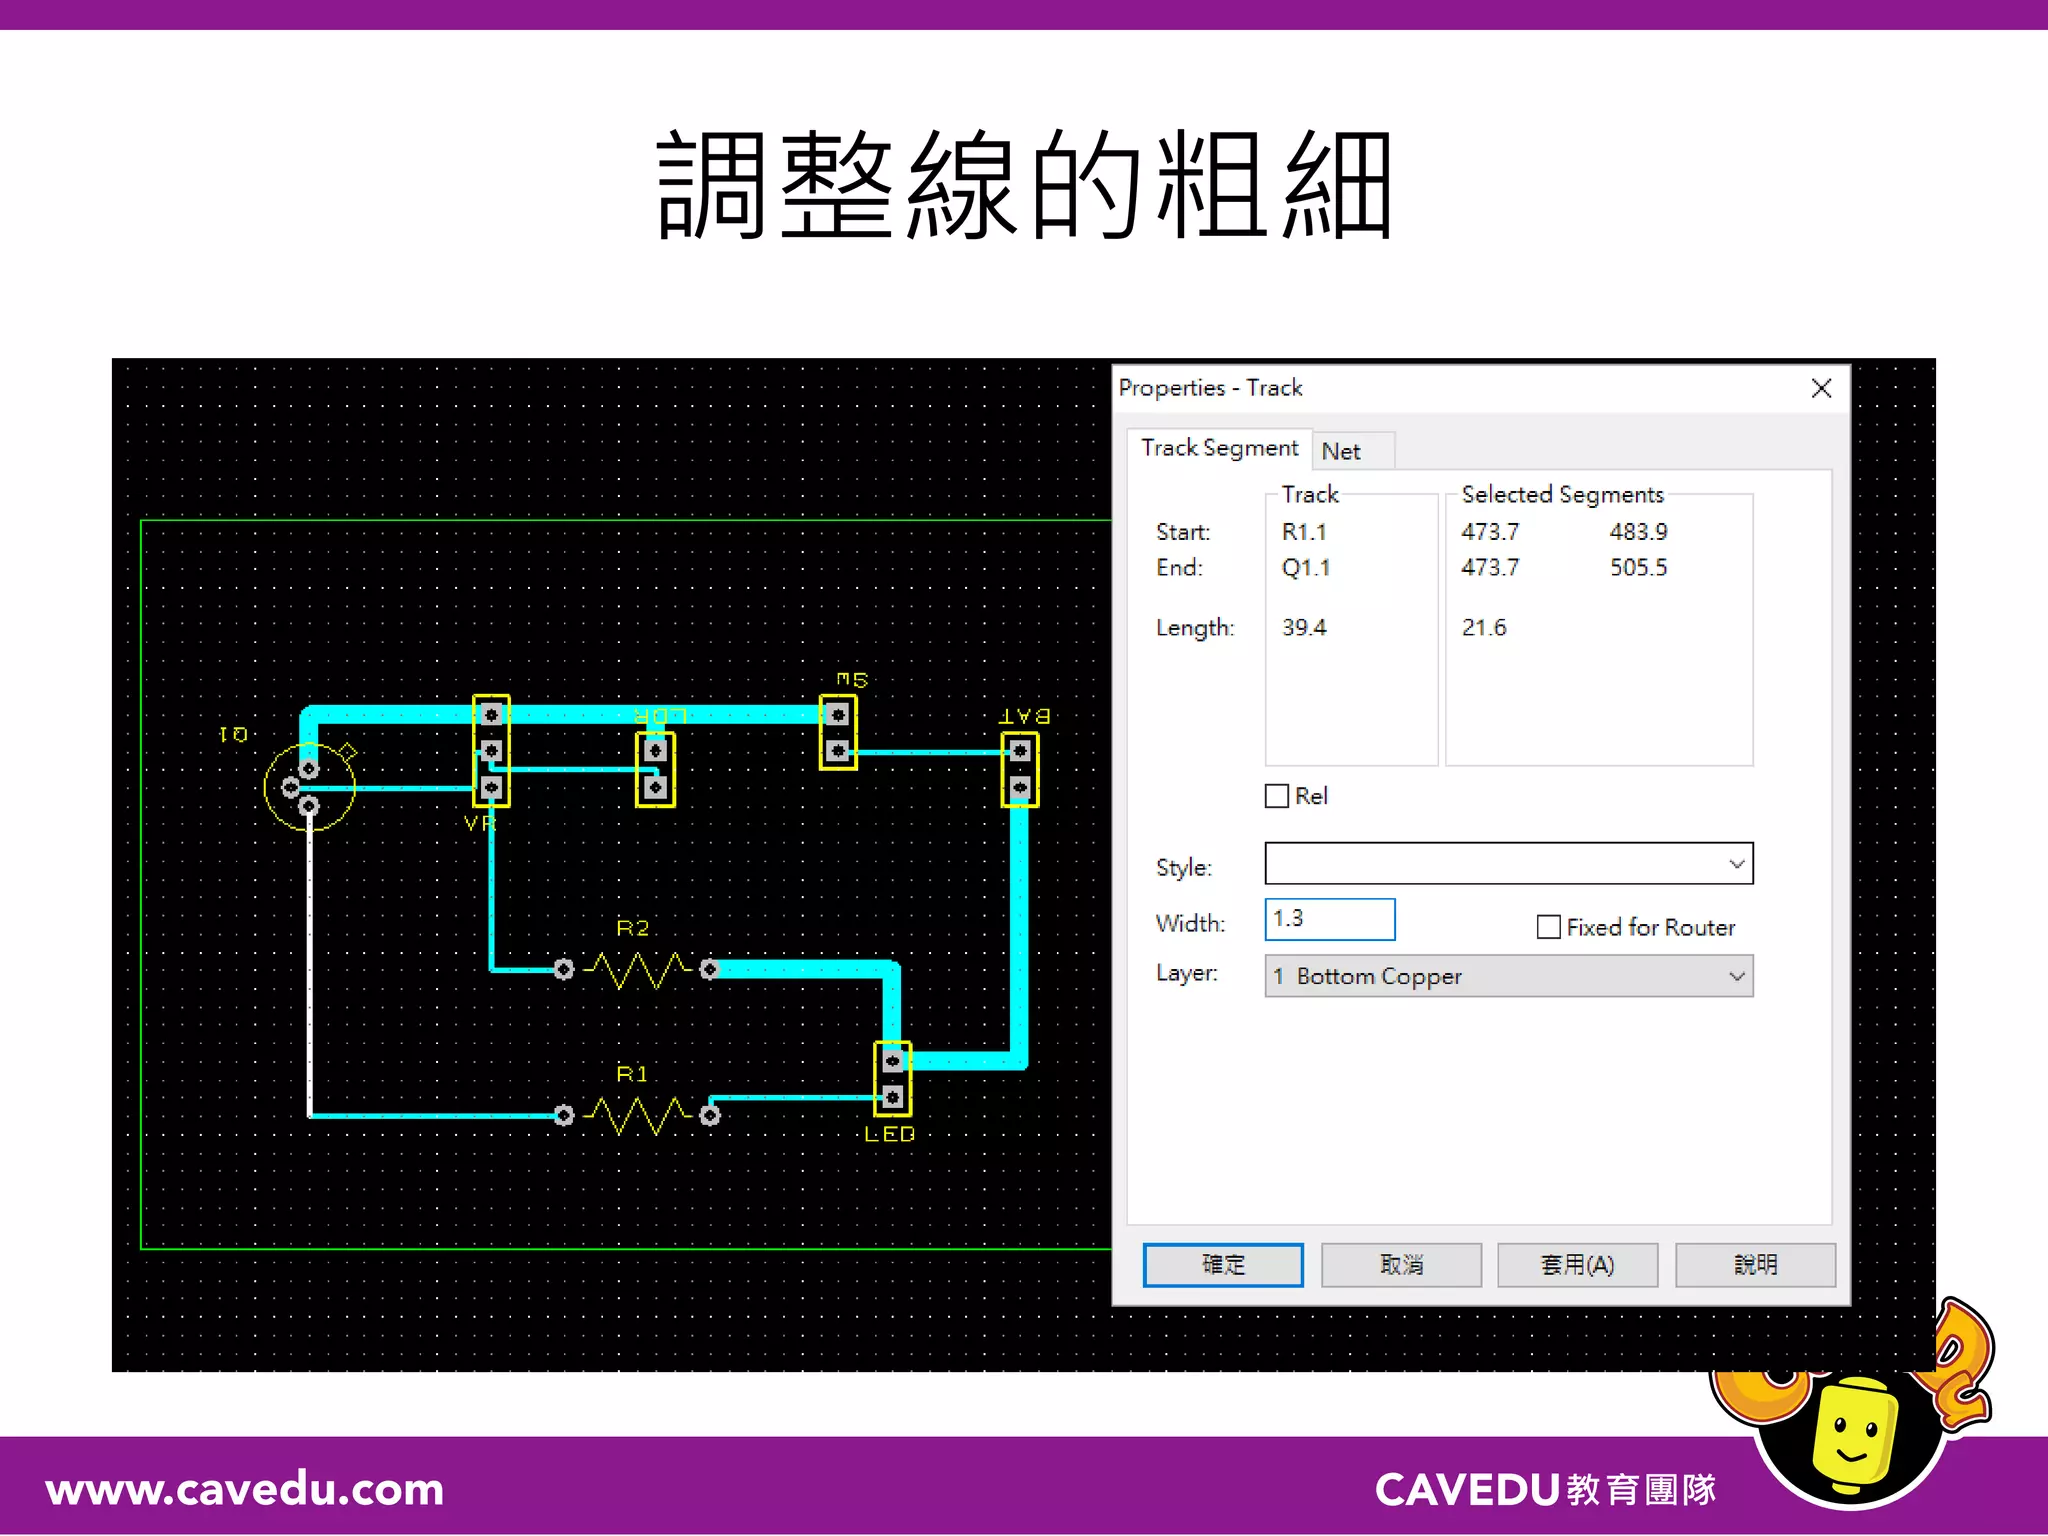Select the LED two-pin header component
The height and width of the screenshot is (1536, 2048).
pos(892,1079)
